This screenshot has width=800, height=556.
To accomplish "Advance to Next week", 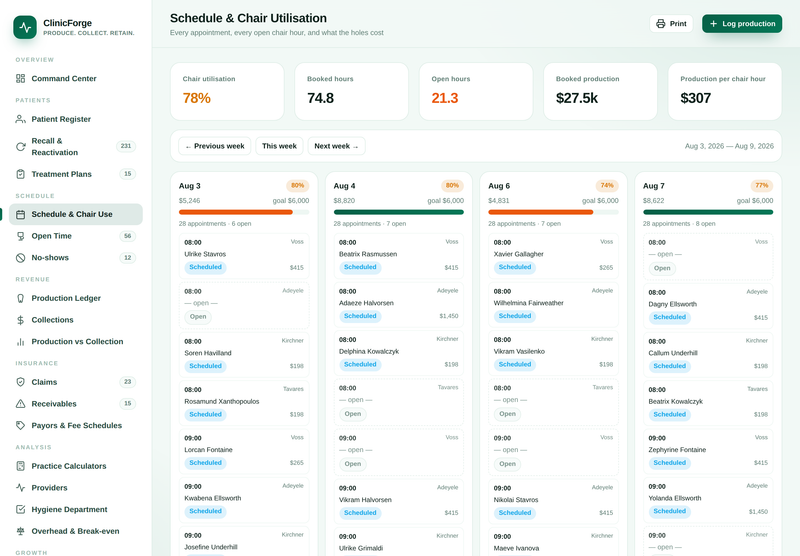I will (336, 146).
